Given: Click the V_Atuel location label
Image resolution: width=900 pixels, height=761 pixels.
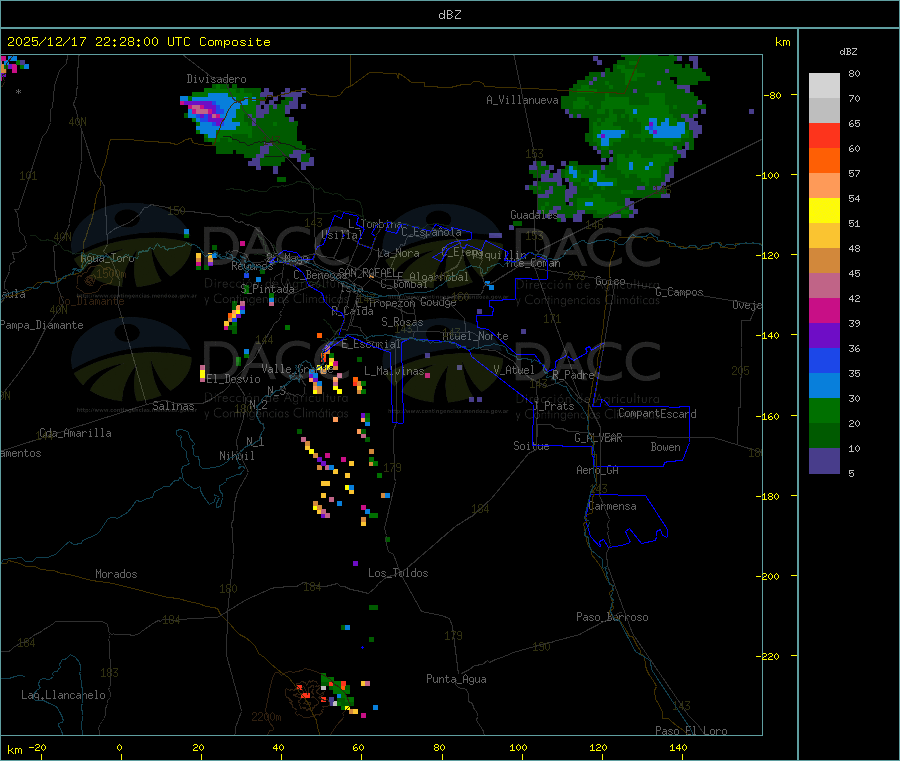Looking at the screenshot, I should tap(514, 370).
